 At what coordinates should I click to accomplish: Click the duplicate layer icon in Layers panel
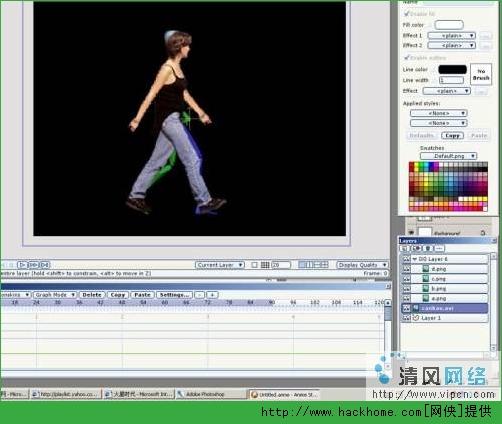coord(416,248)
